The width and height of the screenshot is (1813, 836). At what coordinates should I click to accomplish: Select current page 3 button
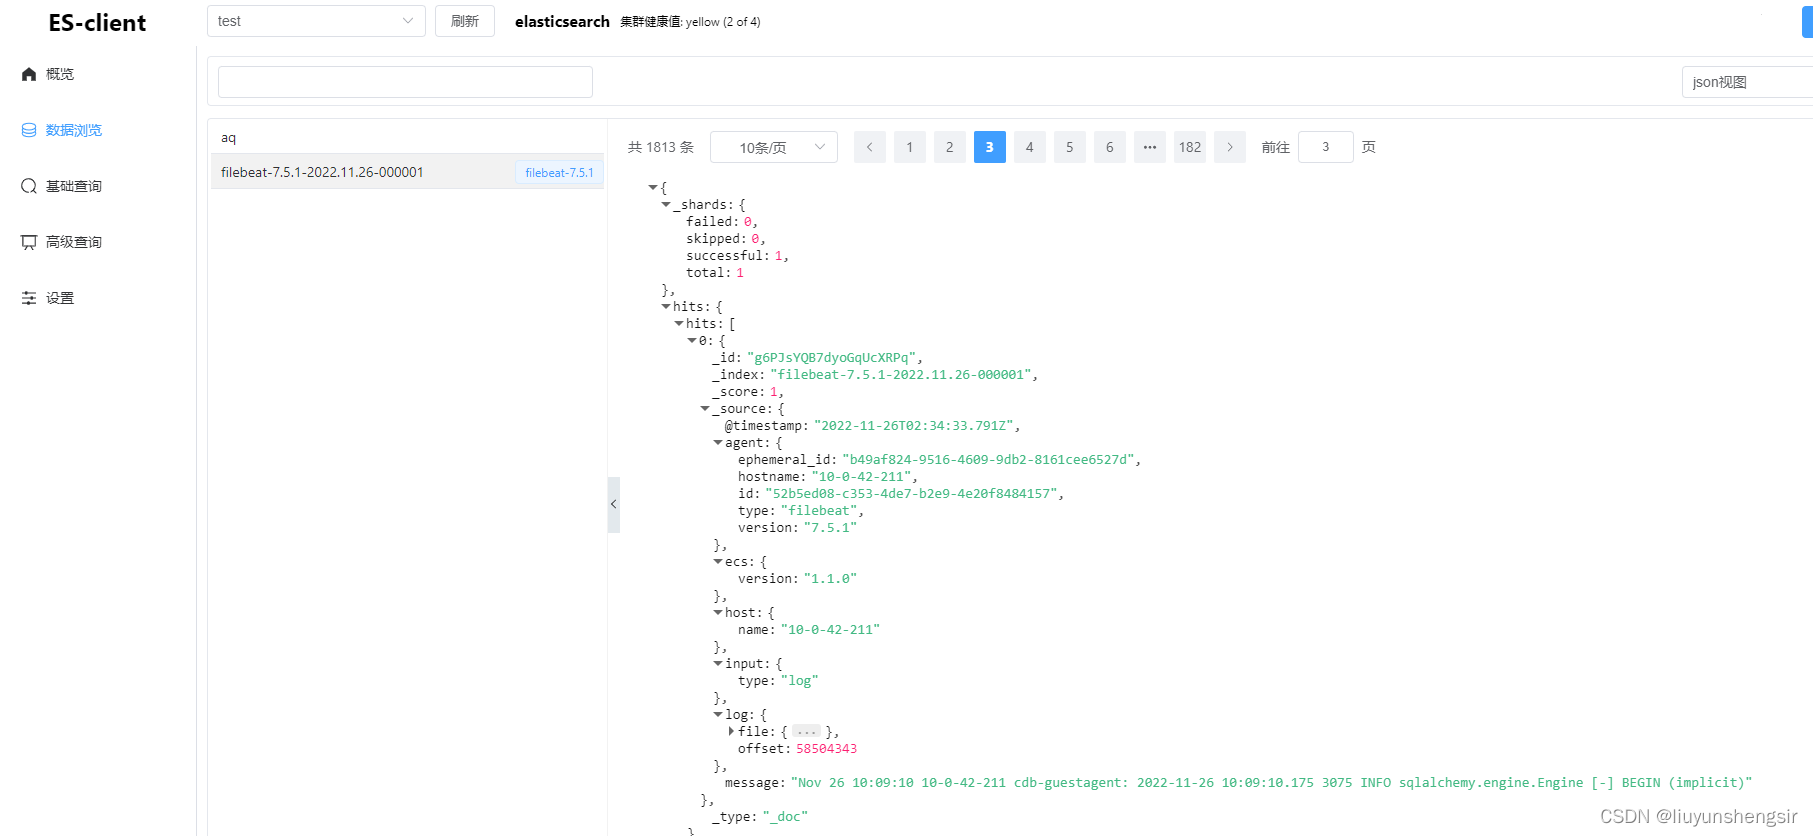pos(990,147)
